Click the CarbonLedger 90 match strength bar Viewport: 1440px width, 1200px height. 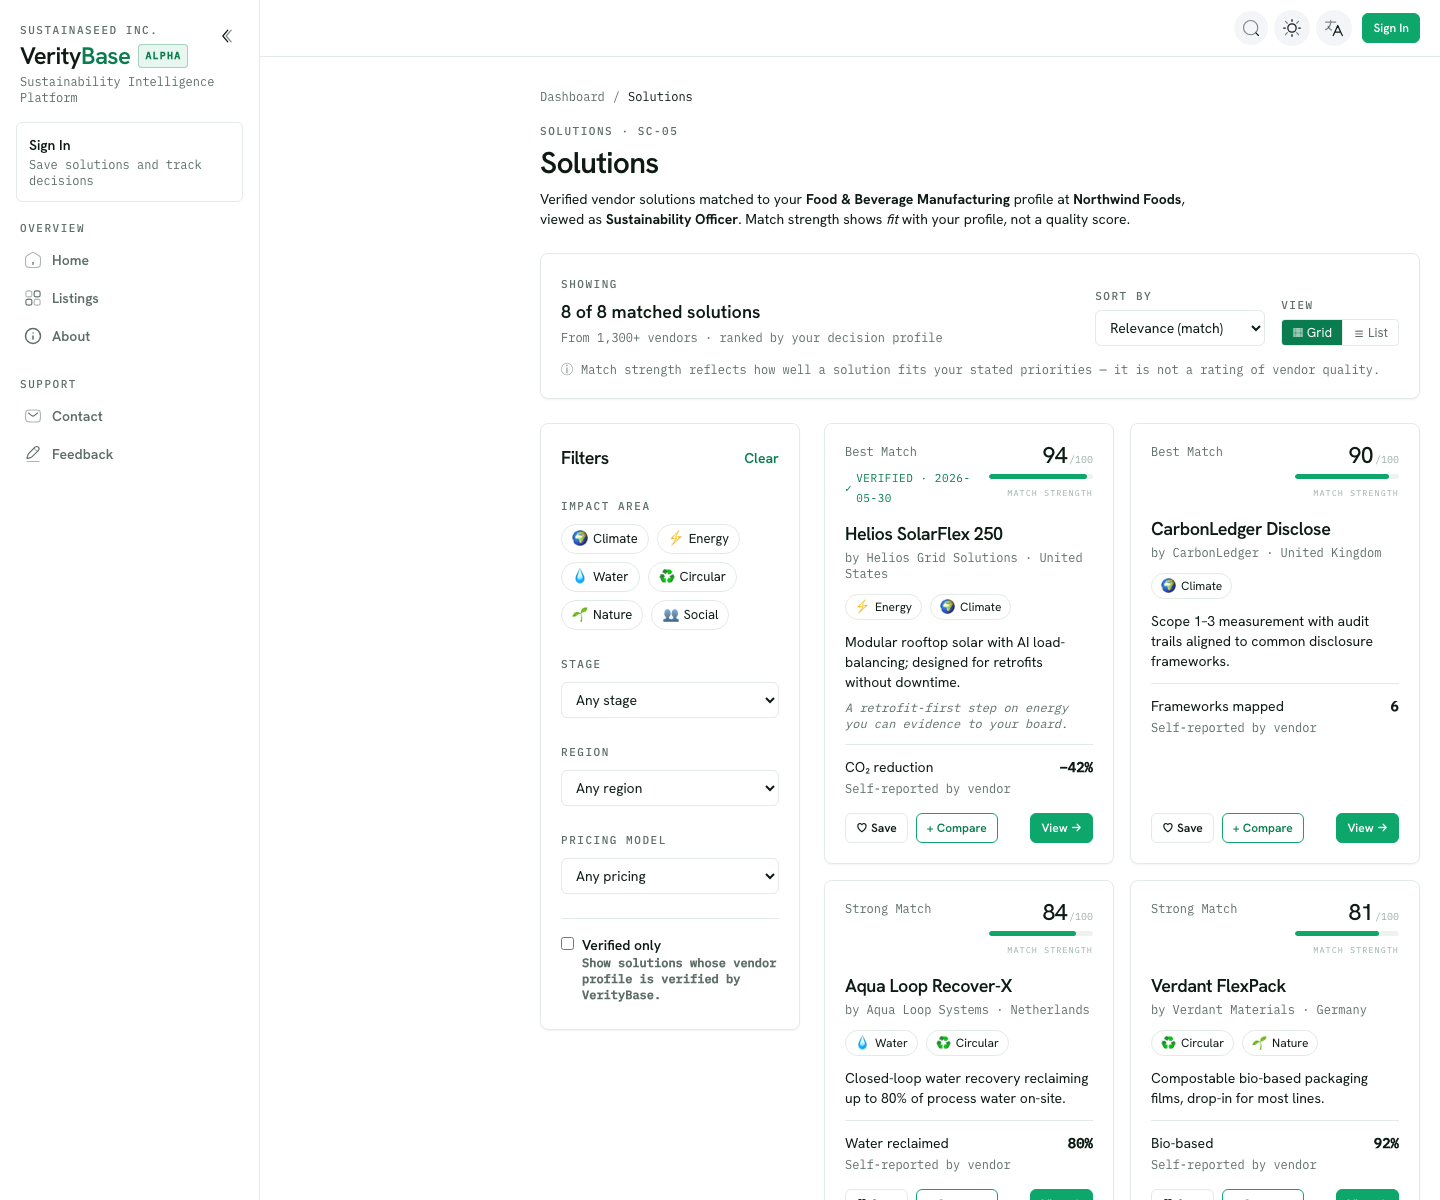click(x=1347, y=476)
